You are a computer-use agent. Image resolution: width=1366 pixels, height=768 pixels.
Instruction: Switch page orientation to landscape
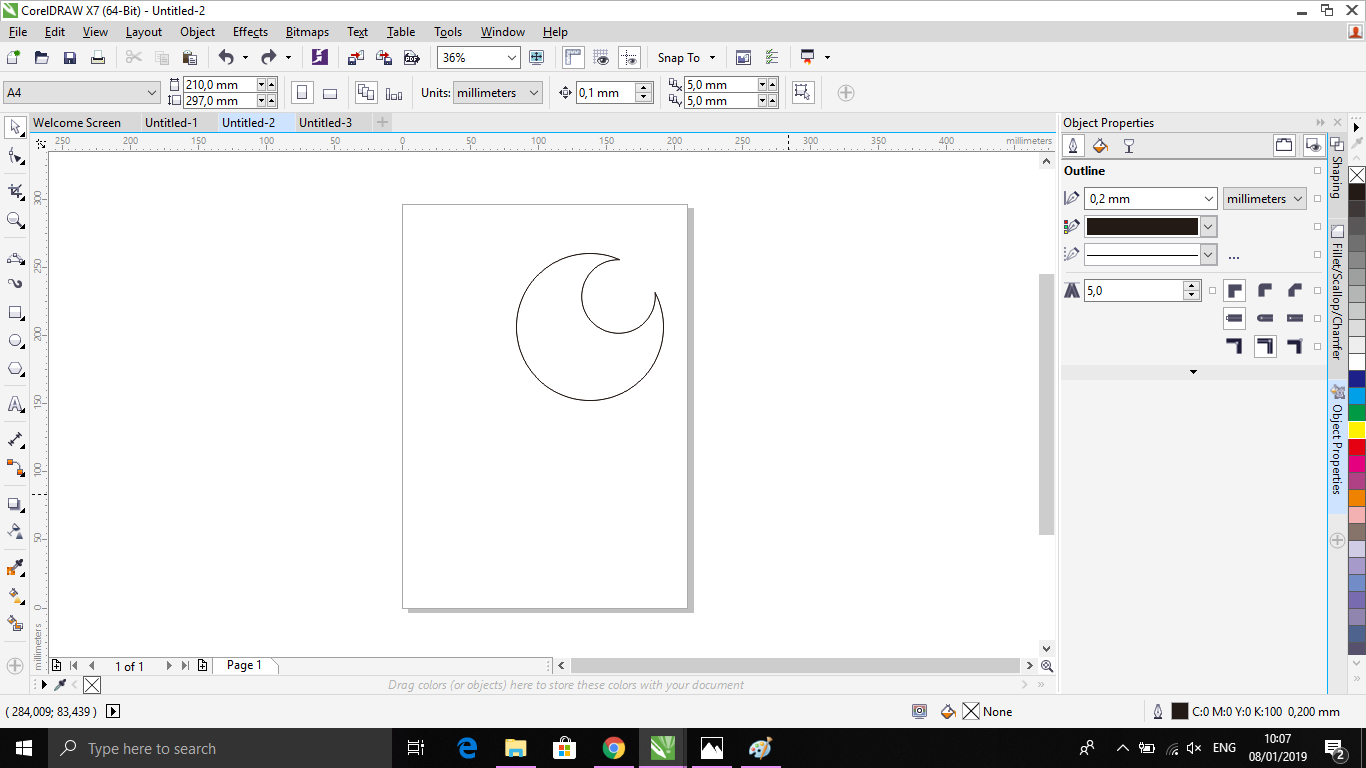tap(330, 93)
